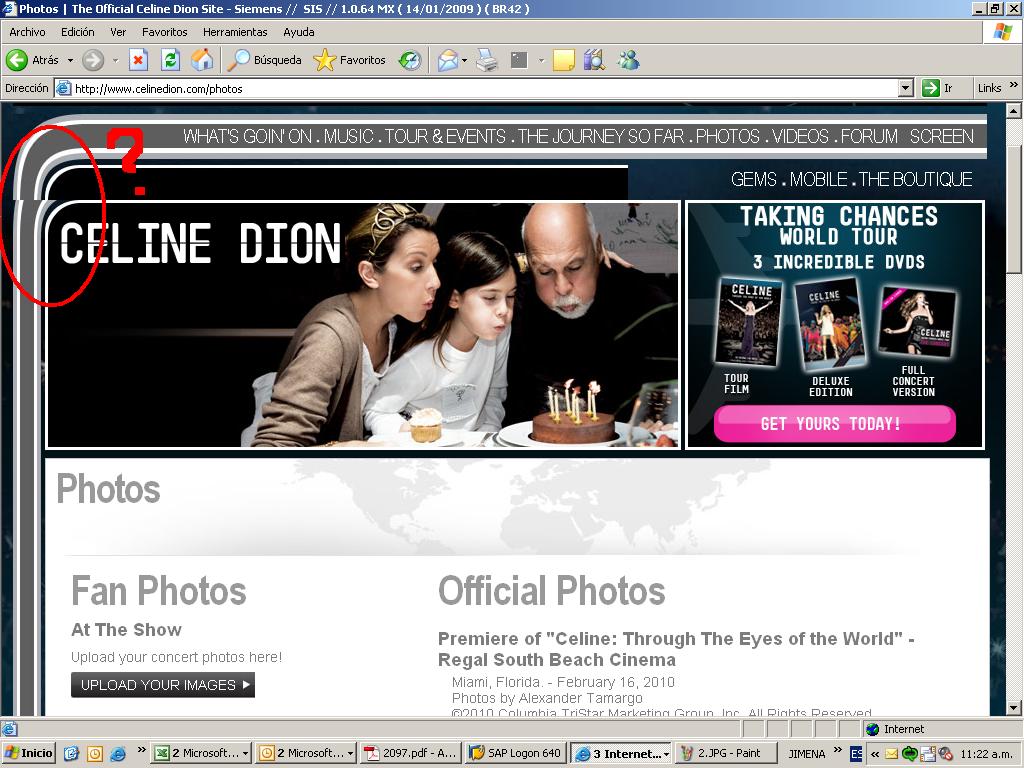Click the Internet security zone indicator
This screenshot has height=768, width=1024.
click(895, 729)
